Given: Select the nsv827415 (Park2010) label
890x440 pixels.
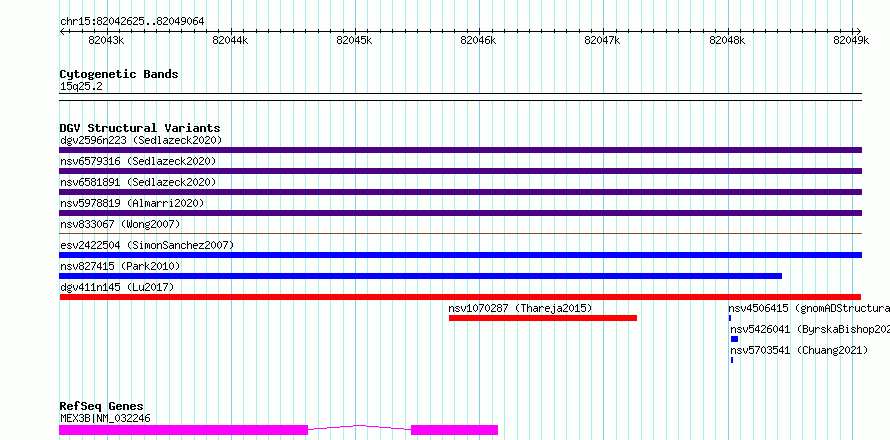Looking at the screenshot, I should click(x=120, y=266).
